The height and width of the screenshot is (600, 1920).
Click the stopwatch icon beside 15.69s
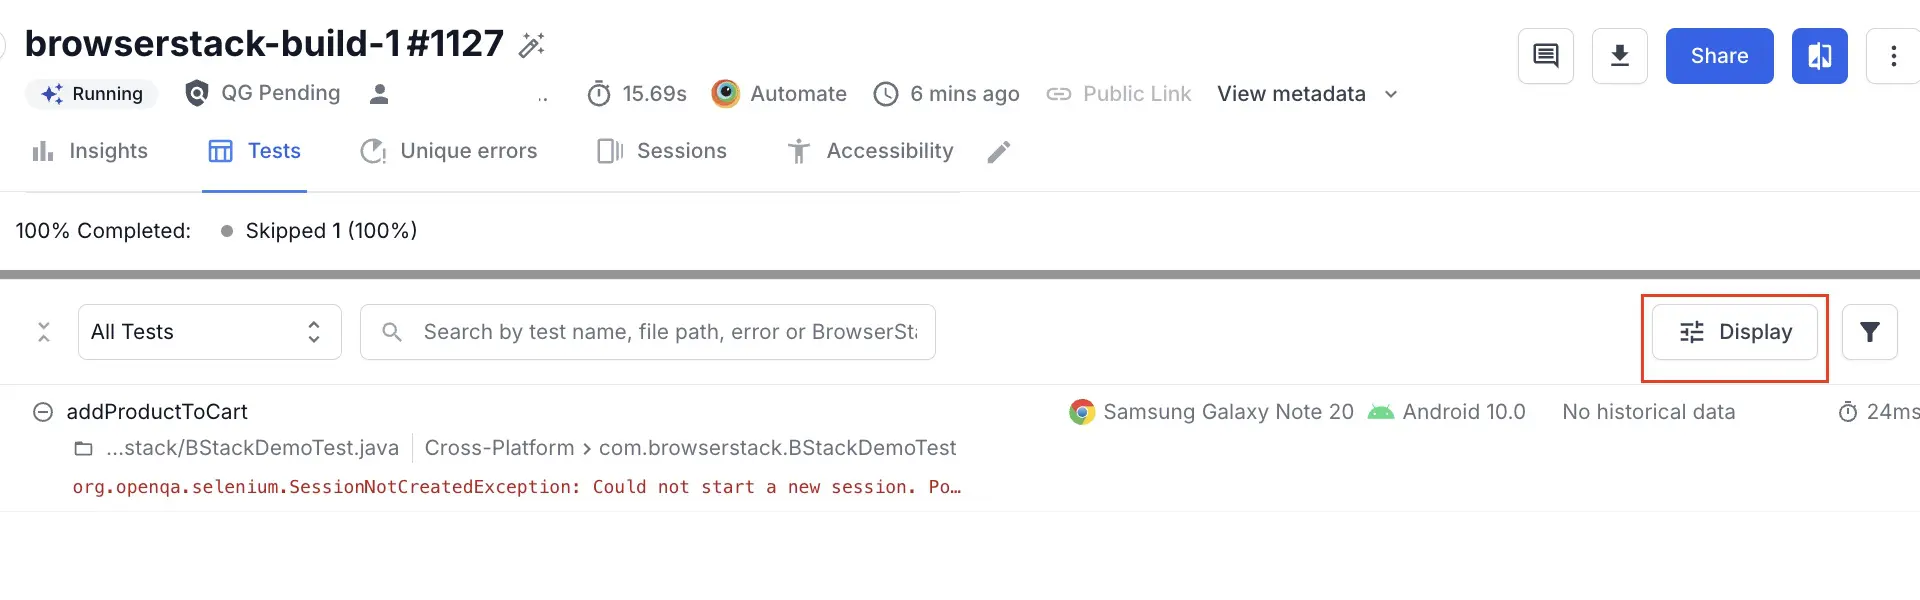tap(600, 93)
